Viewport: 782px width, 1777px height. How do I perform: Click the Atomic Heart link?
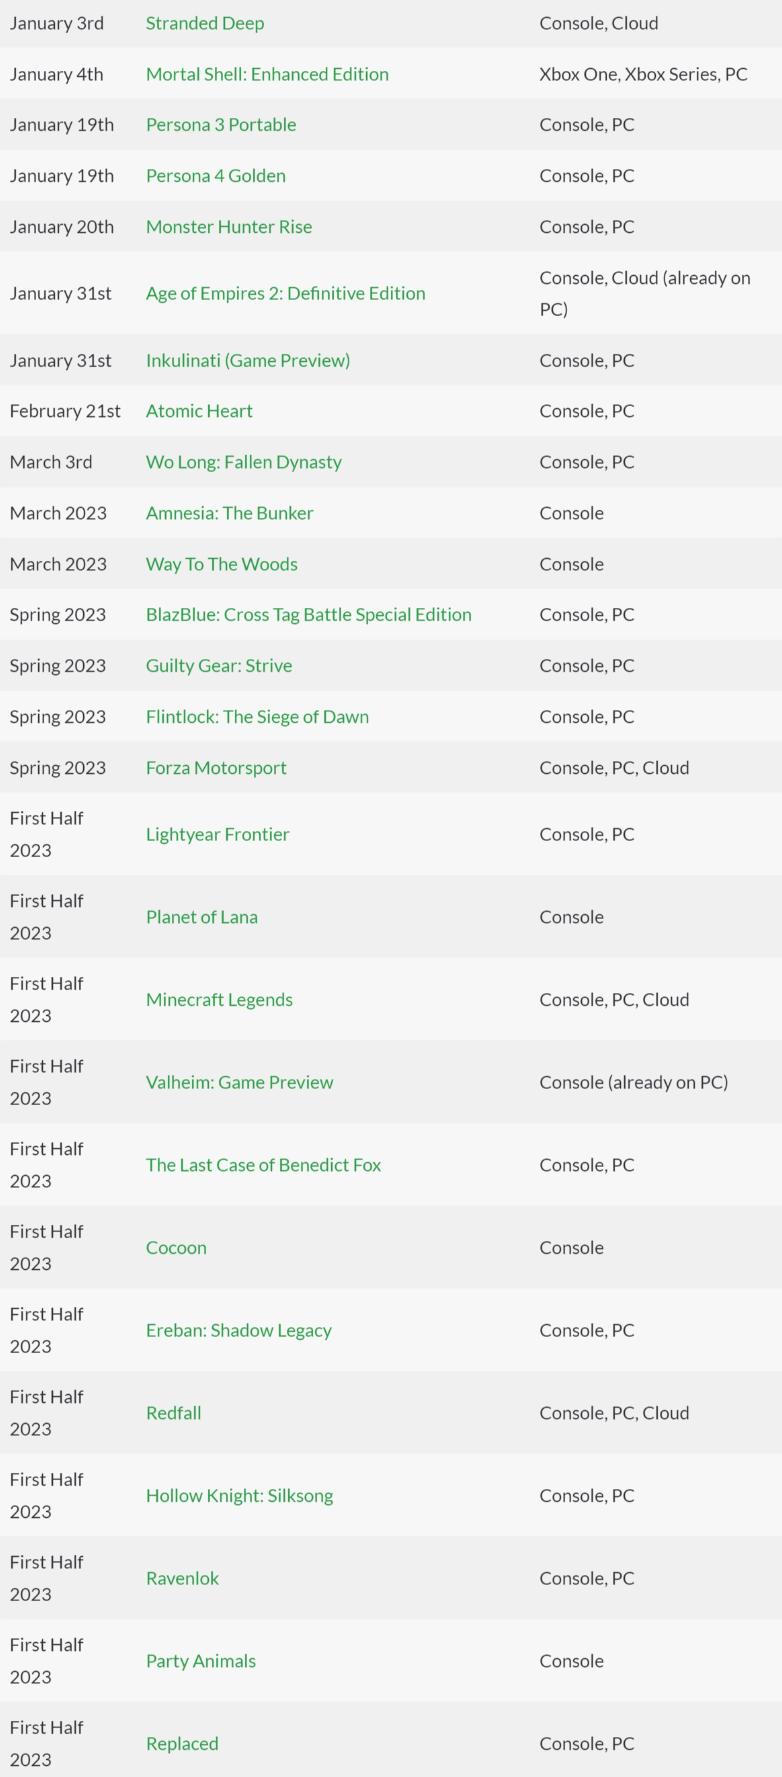[x=199, y=411]
